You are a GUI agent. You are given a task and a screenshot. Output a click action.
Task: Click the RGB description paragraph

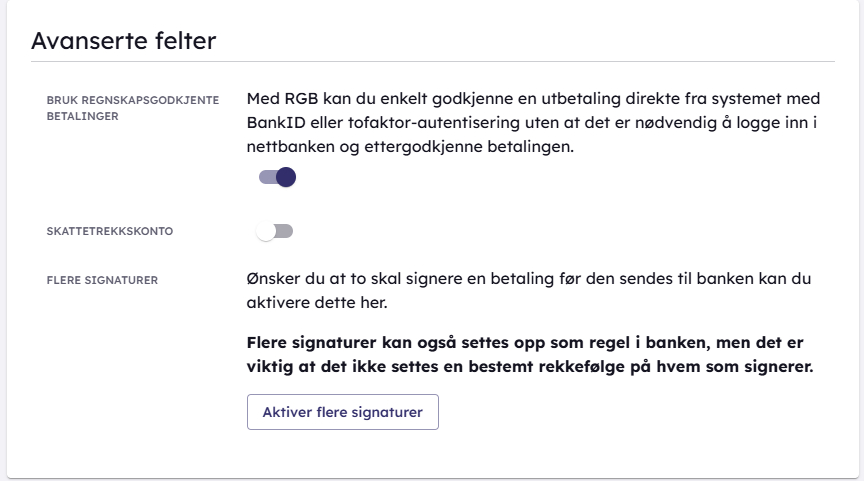533,123
